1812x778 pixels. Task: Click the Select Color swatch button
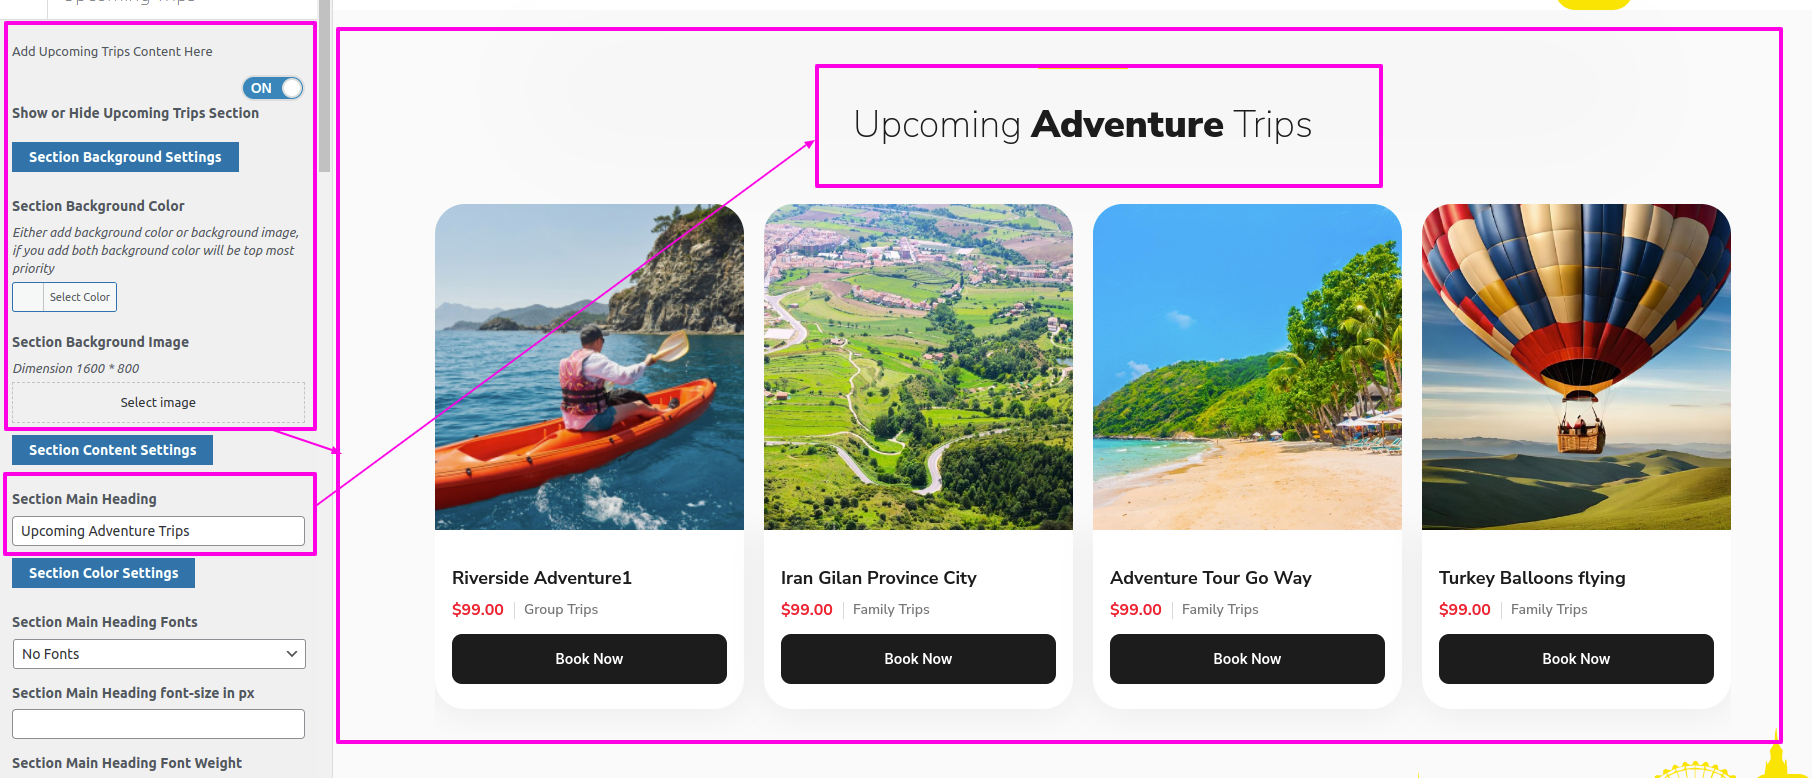click(x=64, y=297)
